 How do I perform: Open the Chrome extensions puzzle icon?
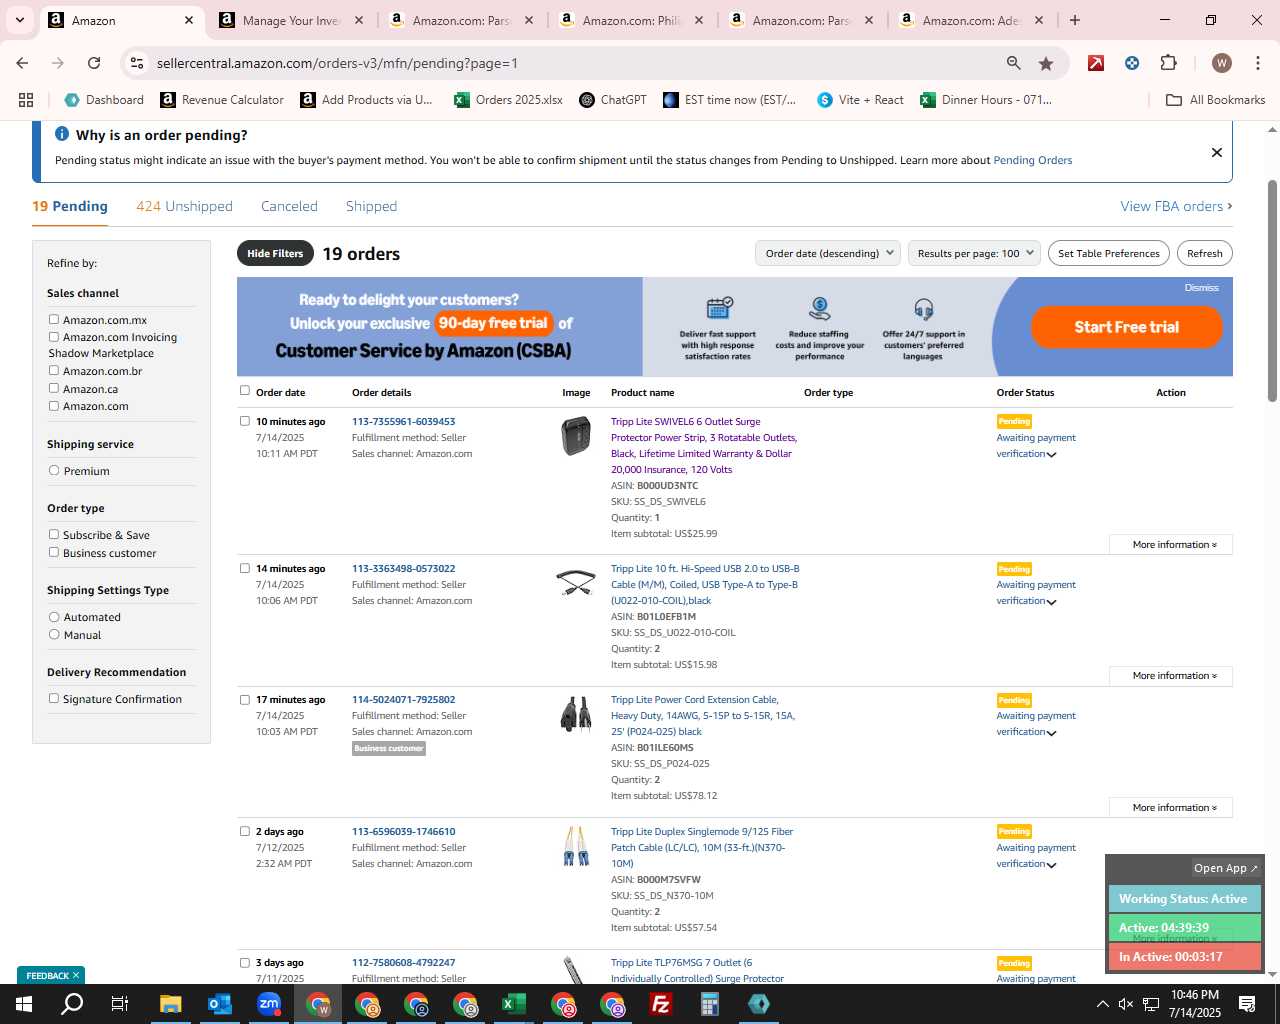[1168, 63]
